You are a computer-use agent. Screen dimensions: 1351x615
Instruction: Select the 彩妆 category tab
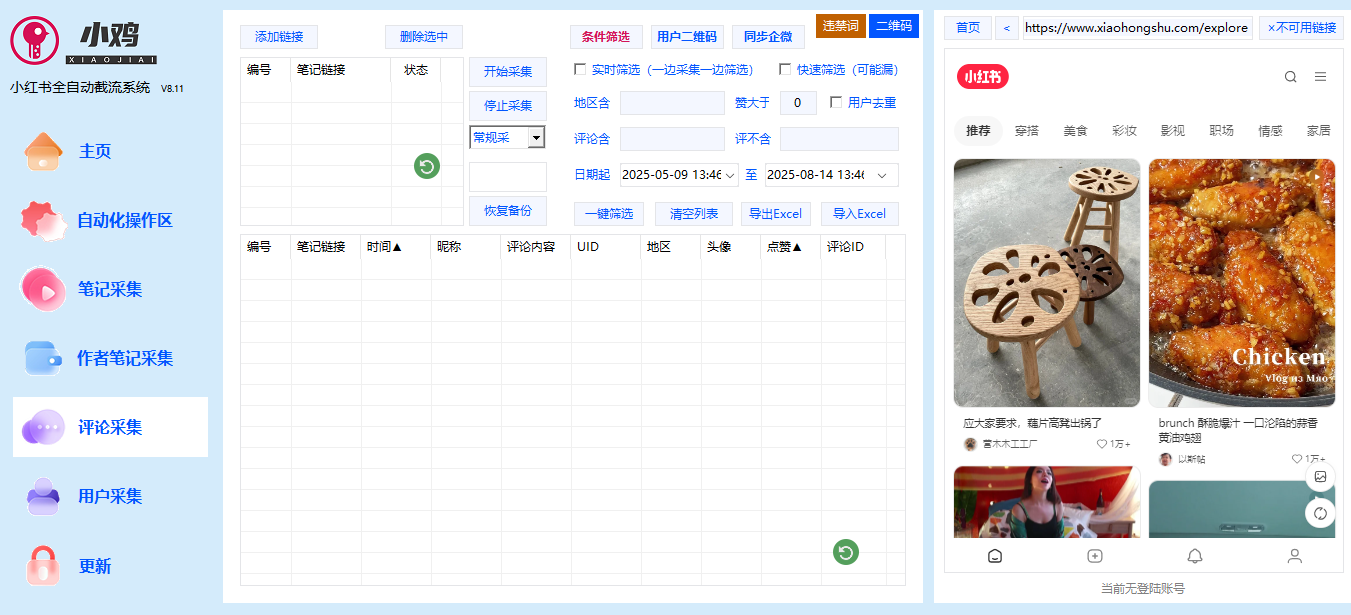tap(1124, 131)
